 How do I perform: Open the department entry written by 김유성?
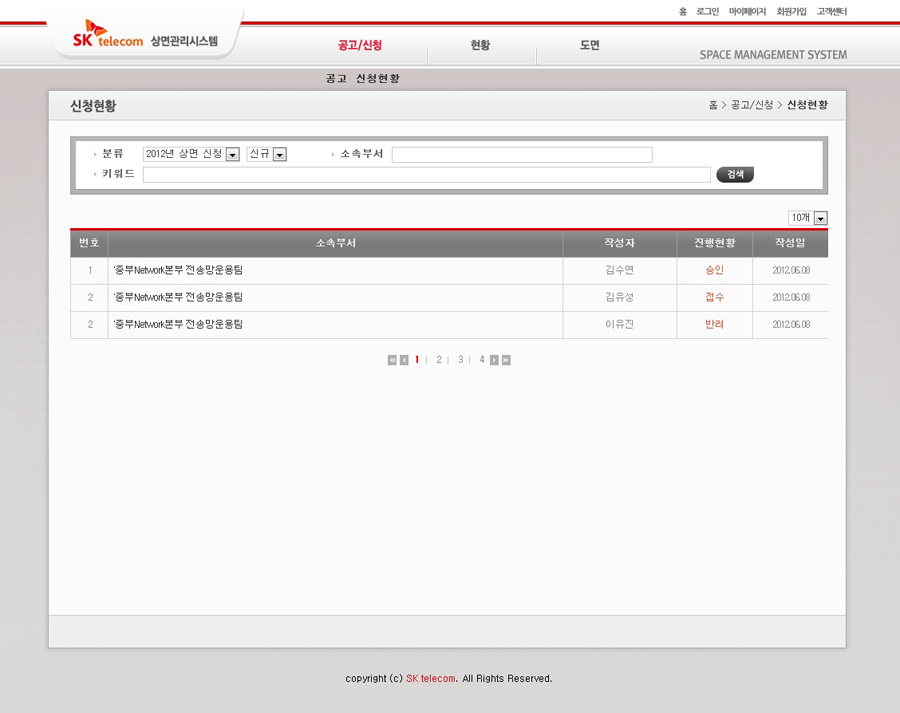pyautogui.click(x=178, y=297)
